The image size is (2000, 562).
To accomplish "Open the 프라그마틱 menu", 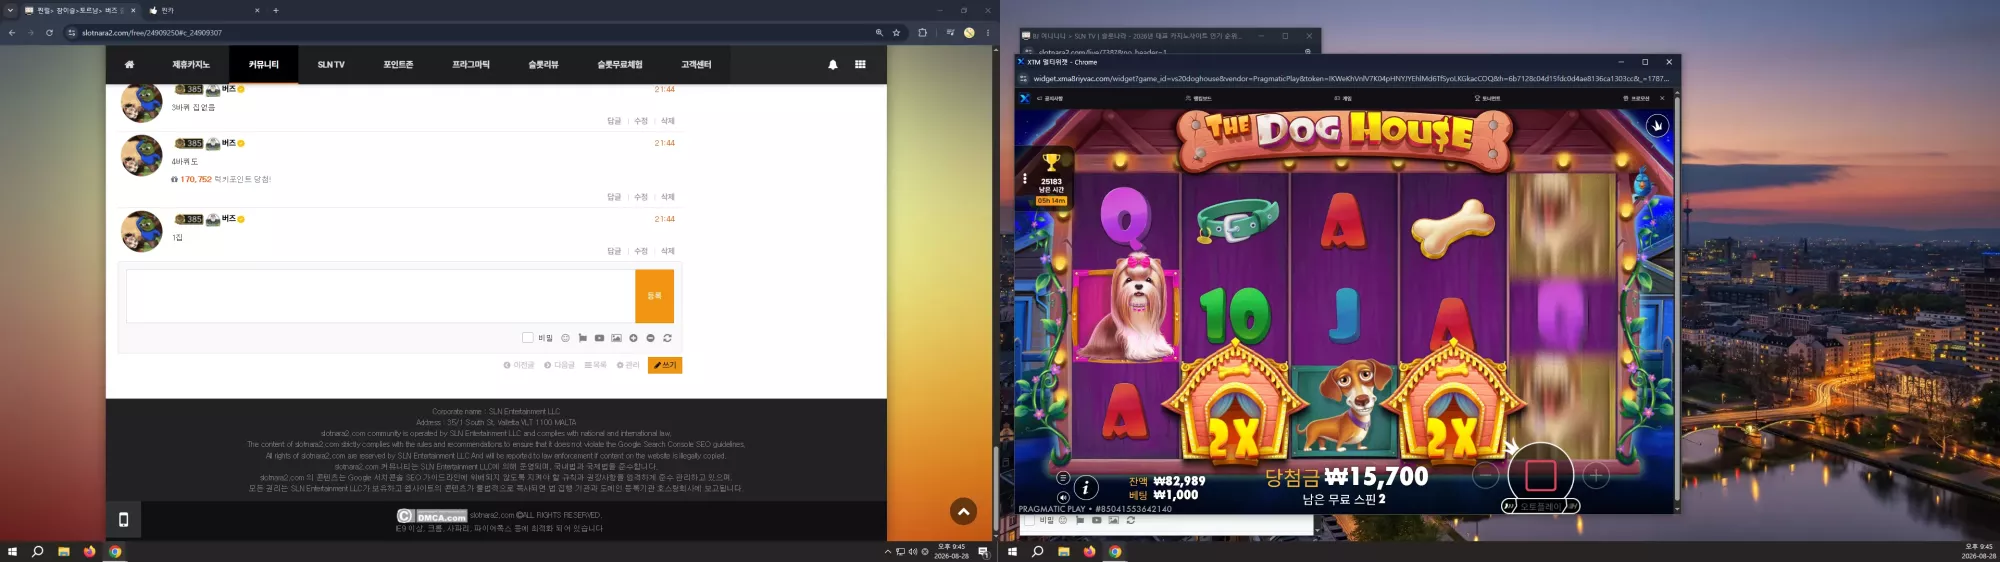I will click(471, 65).
